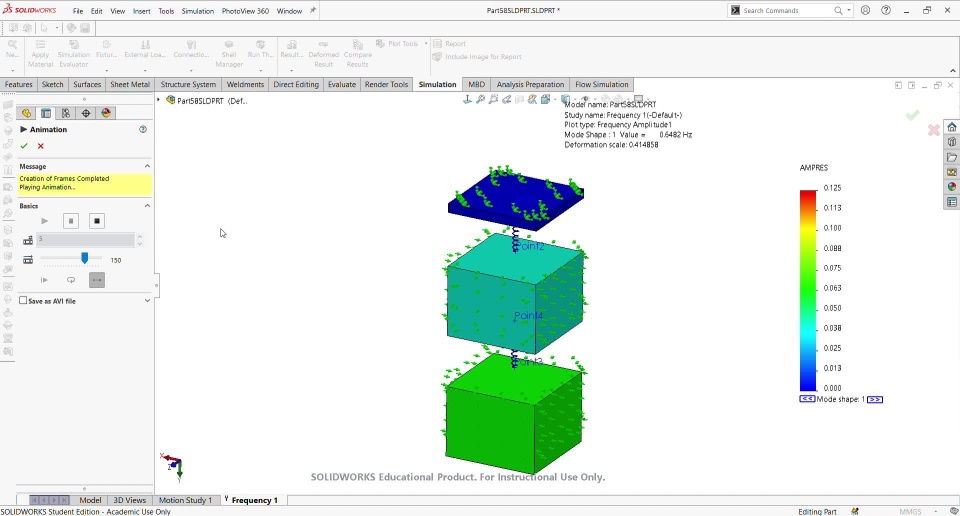
Task: Collapse the Message section
Action: pos(147,166)
